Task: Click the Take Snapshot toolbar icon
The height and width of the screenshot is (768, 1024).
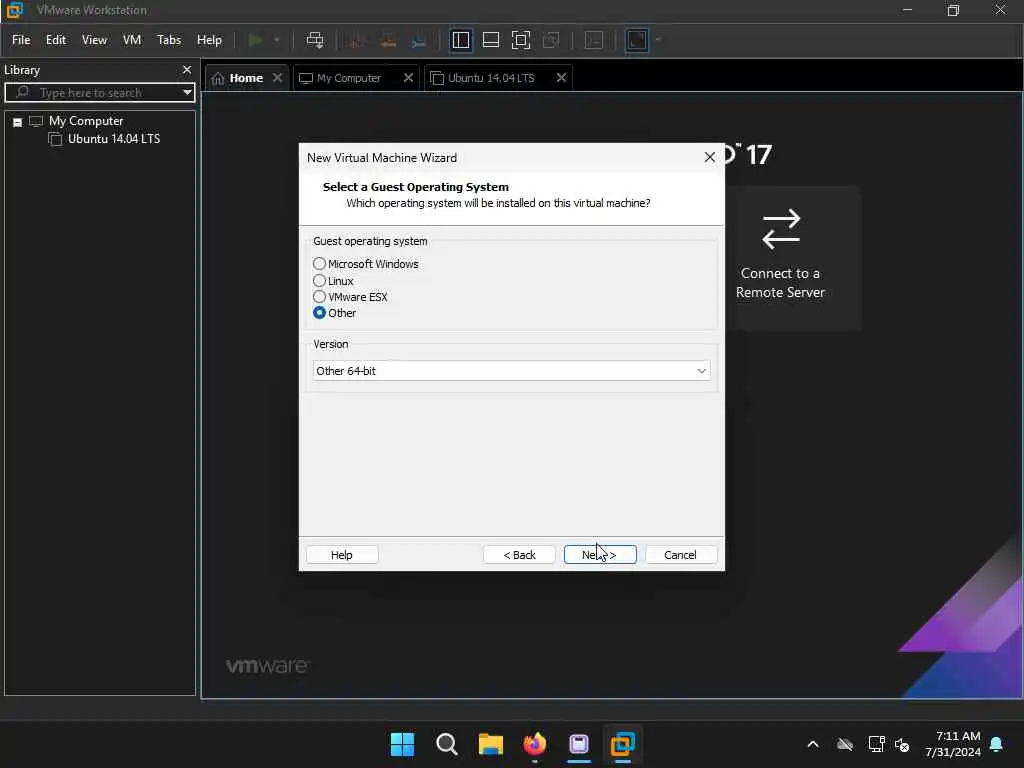Action: pyautogui.click(x=357, y=40)
